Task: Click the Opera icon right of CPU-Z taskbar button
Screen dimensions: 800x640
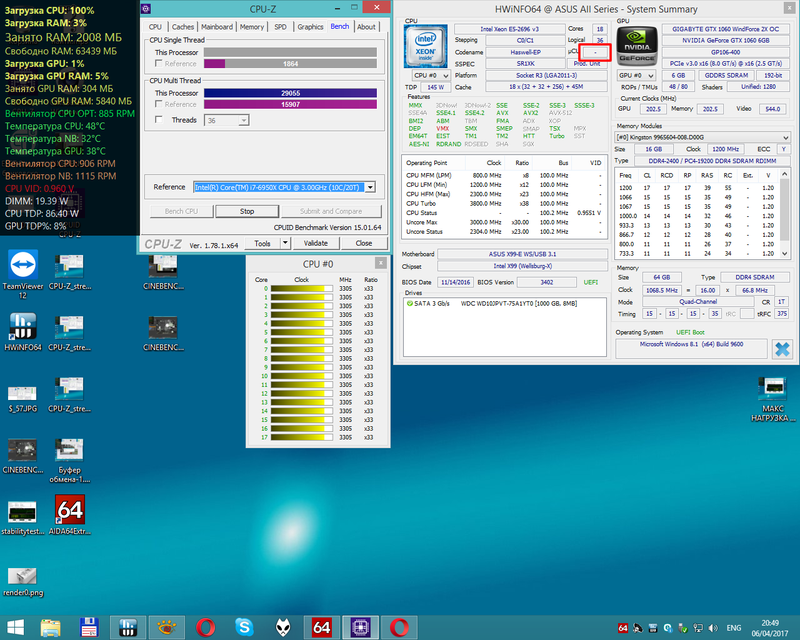Action: click(x=399, y=628)
